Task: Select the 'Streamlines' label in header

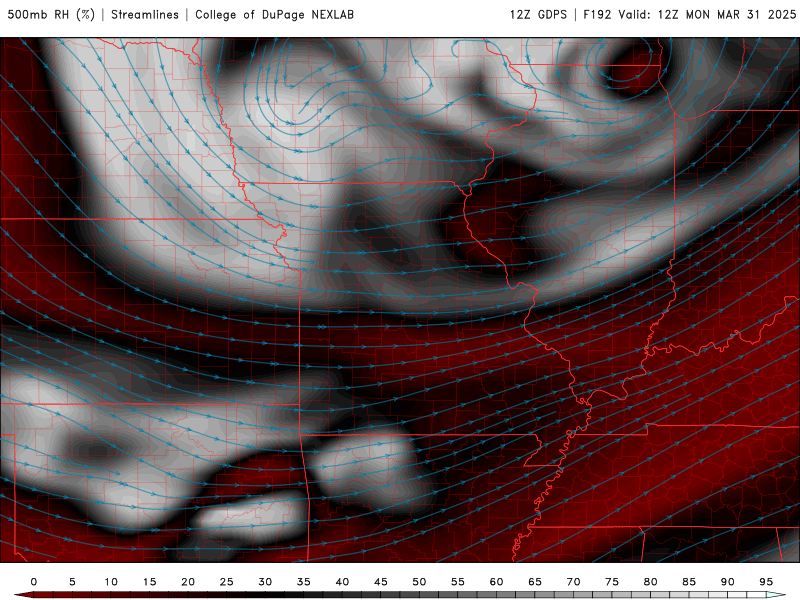Action: (145, 15)
